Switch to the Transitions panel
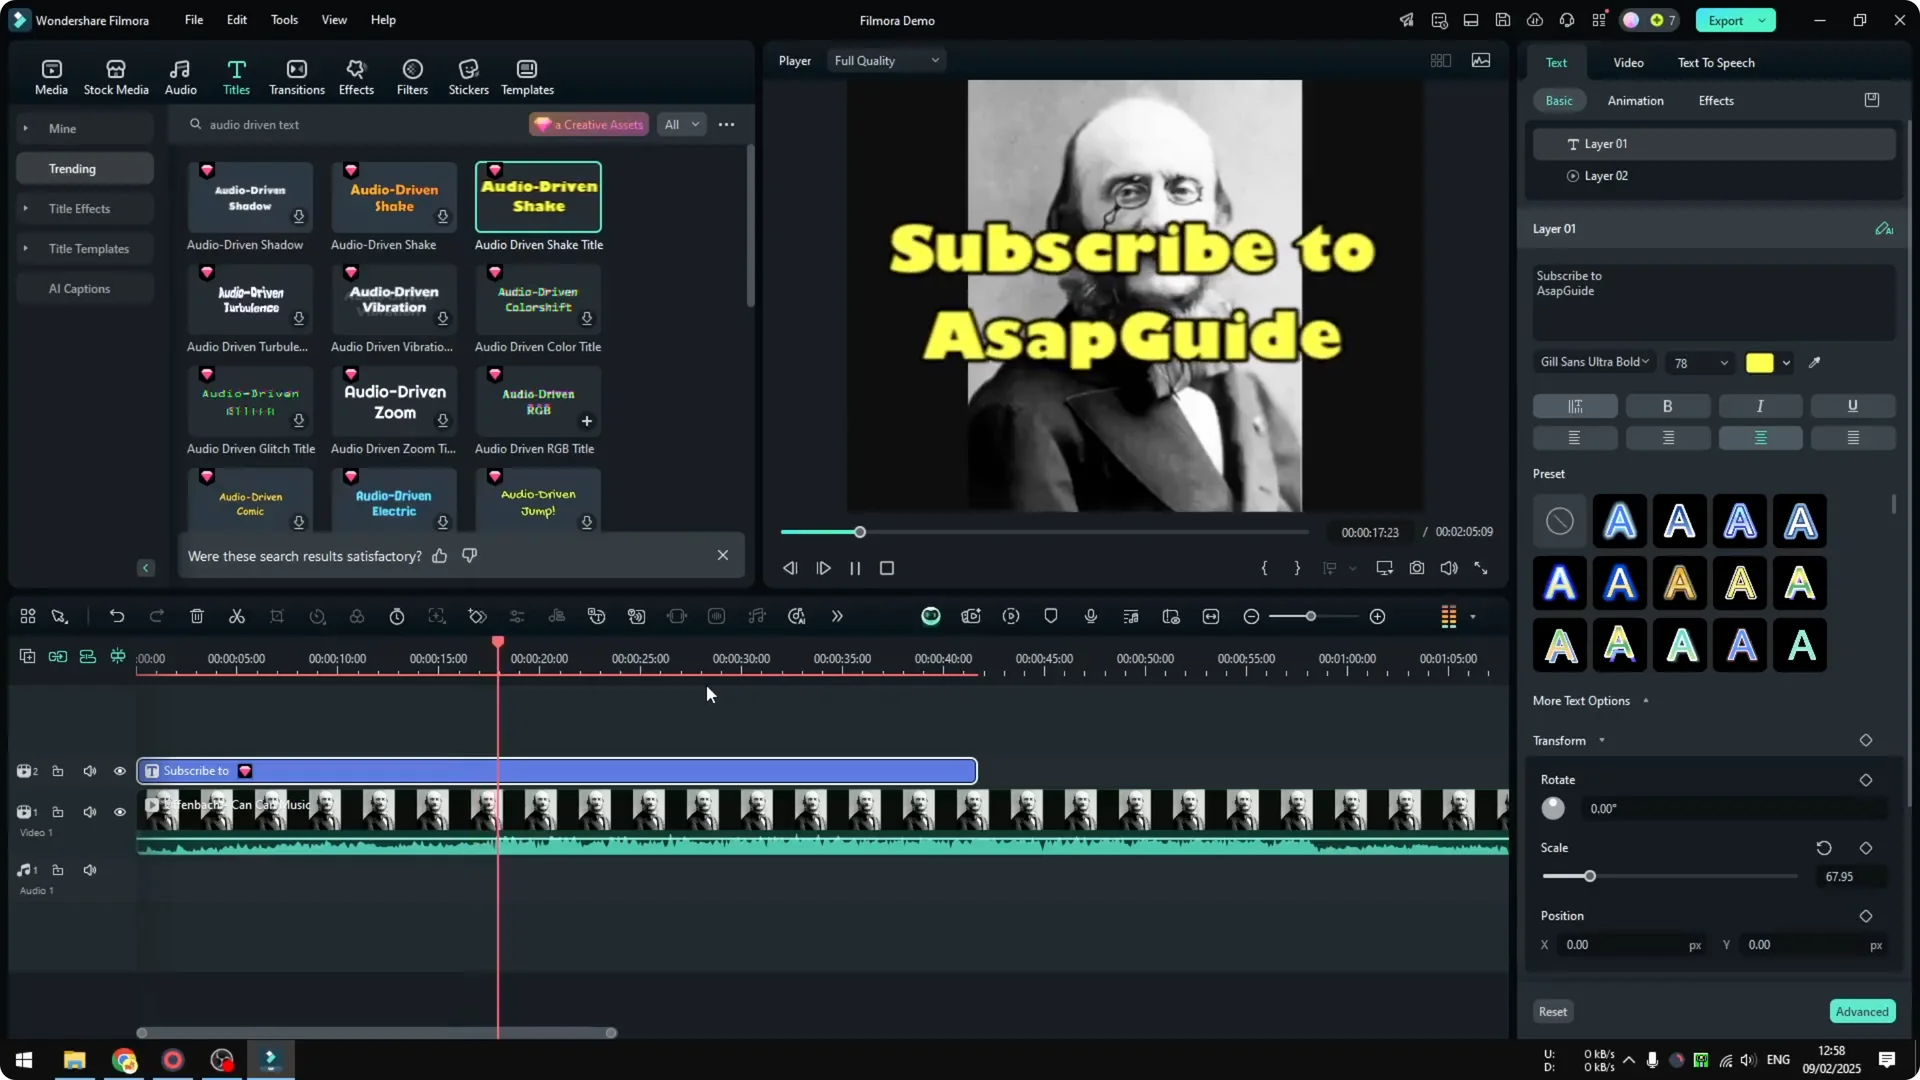 tap(296, 76)
